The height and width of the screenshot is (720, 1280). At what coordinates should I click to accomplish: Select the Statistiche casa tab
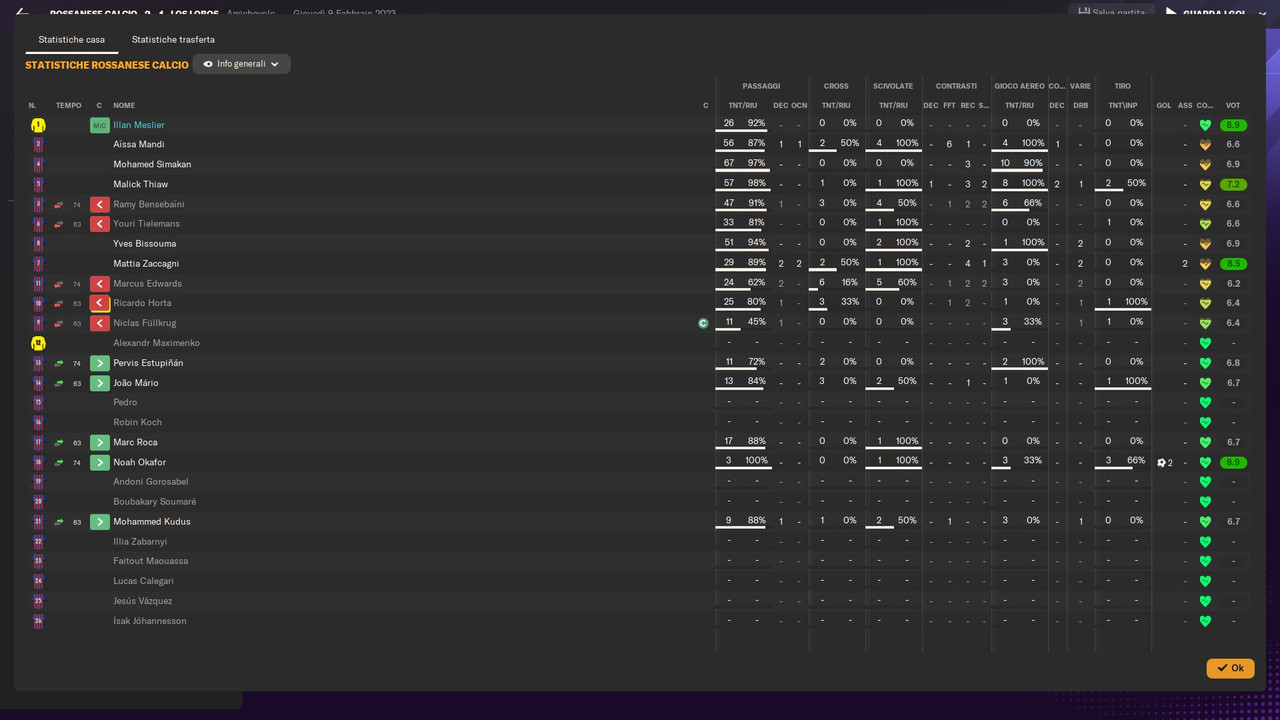pyautogui.click(x=71, y=40)
